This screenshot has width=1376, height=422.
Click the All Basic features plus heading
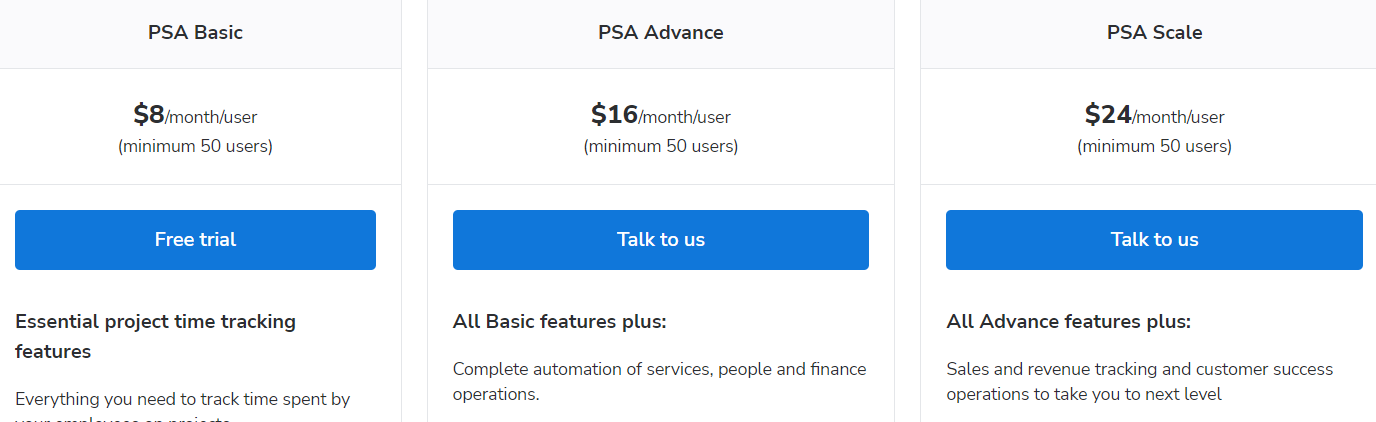click(559, 322)
